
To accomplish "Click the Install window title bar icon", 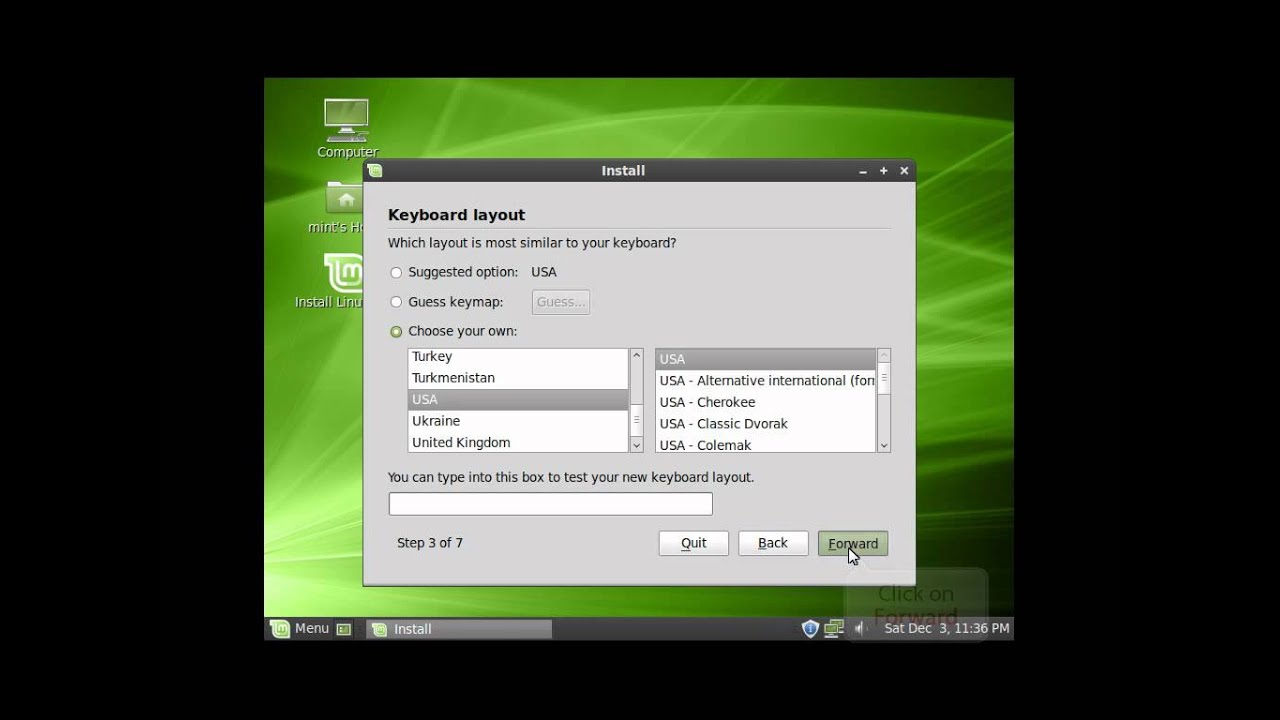I will 375,171.
